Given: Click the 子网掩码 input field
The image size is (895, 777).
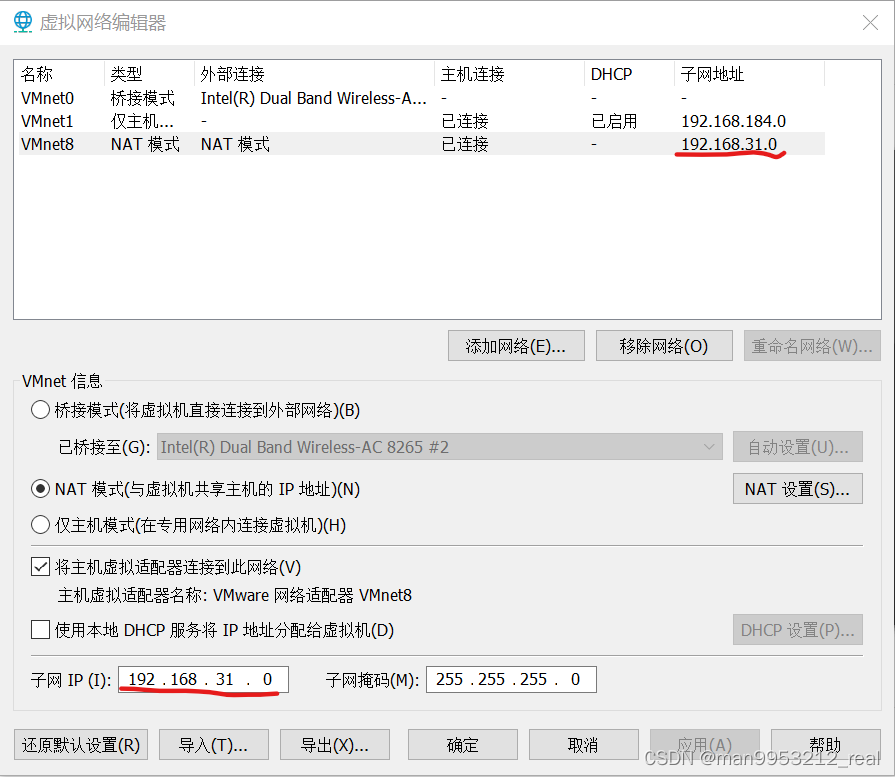Looking at the screenshot, I should point(511,679).
